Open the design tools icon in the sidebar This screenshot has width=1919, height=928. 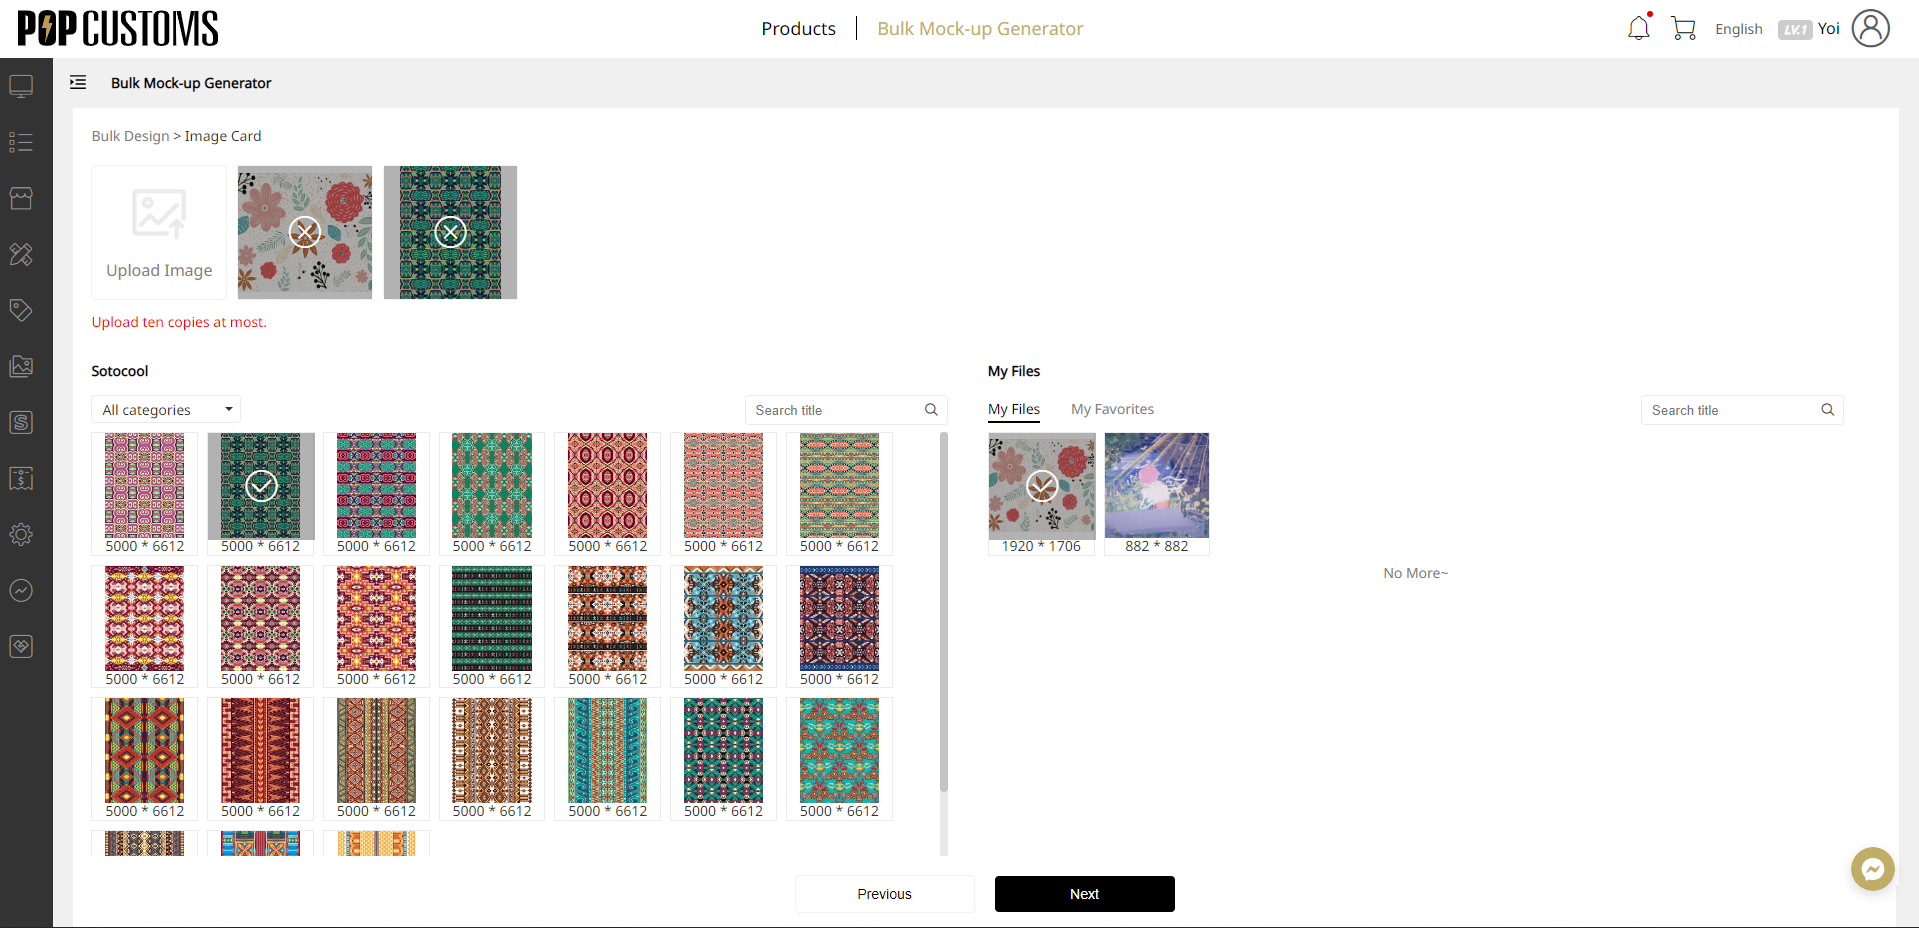tap(22, 254)
